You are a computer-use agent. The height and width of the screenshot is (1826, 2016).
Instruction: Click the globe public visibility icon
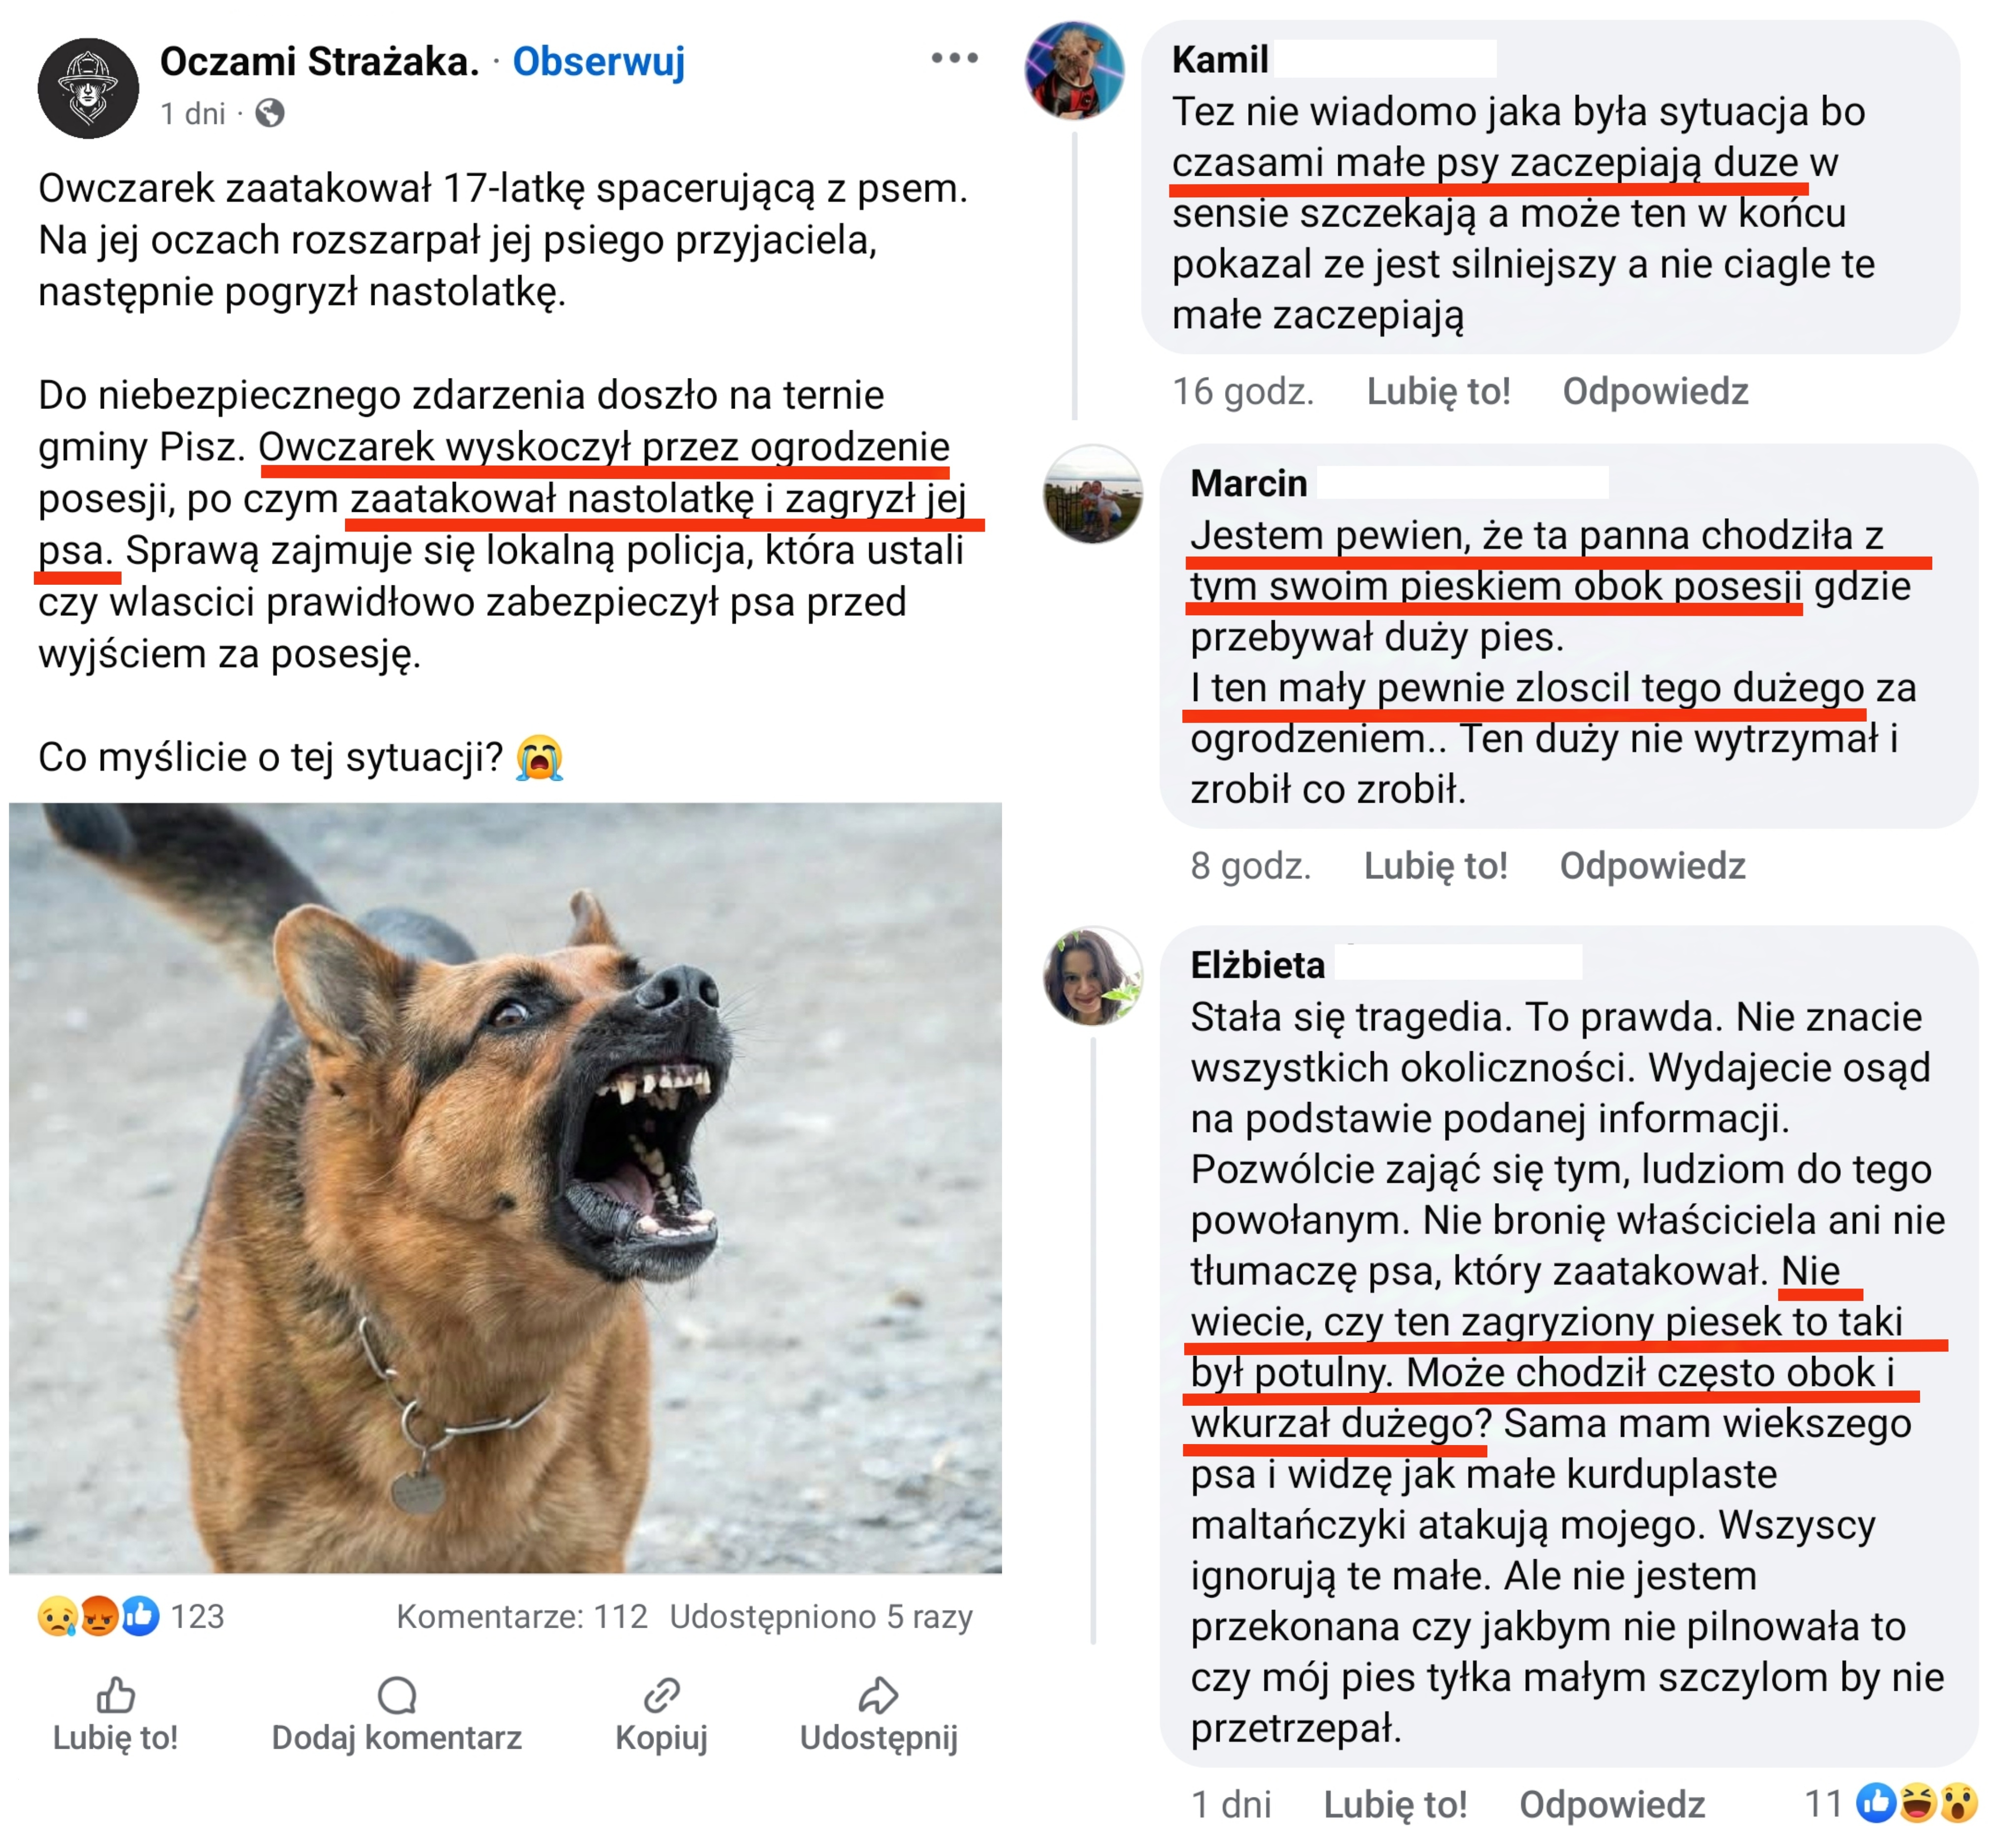(269, 113)
